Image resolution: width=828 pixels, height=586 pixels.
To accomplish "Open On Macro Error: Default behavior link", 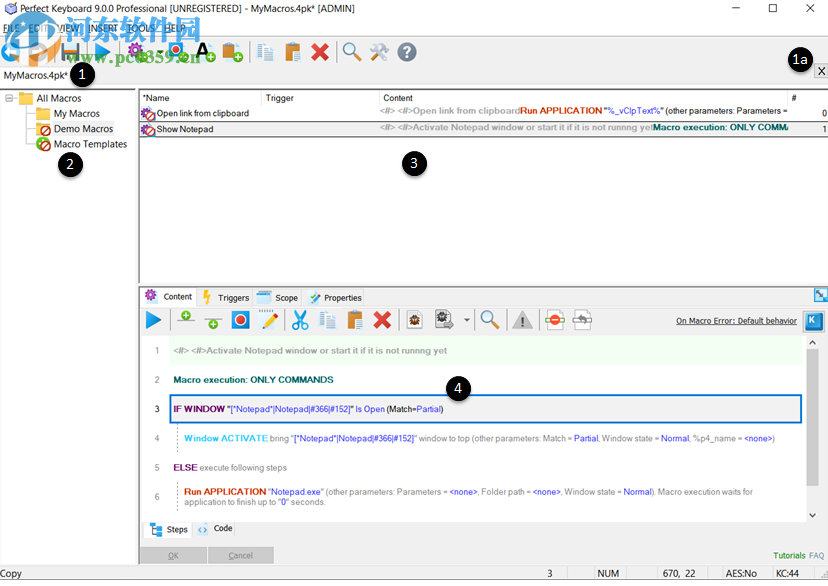I will pyautogui.click(x=736, y=321).
